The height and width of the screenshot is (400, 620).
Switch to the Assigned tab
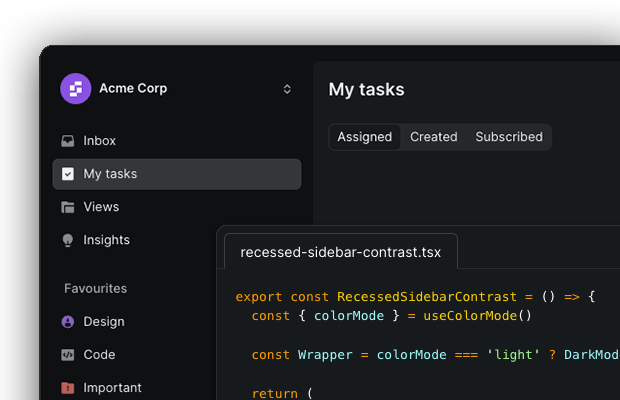[365, 137]
